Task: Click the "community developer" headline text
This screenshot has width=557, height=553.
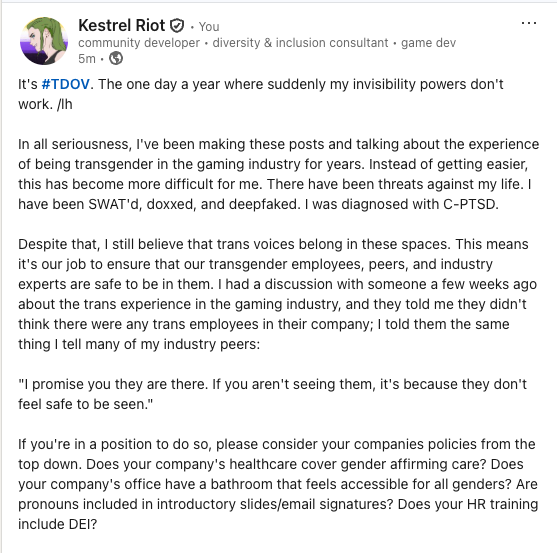Action: click(x=139, y=43)
